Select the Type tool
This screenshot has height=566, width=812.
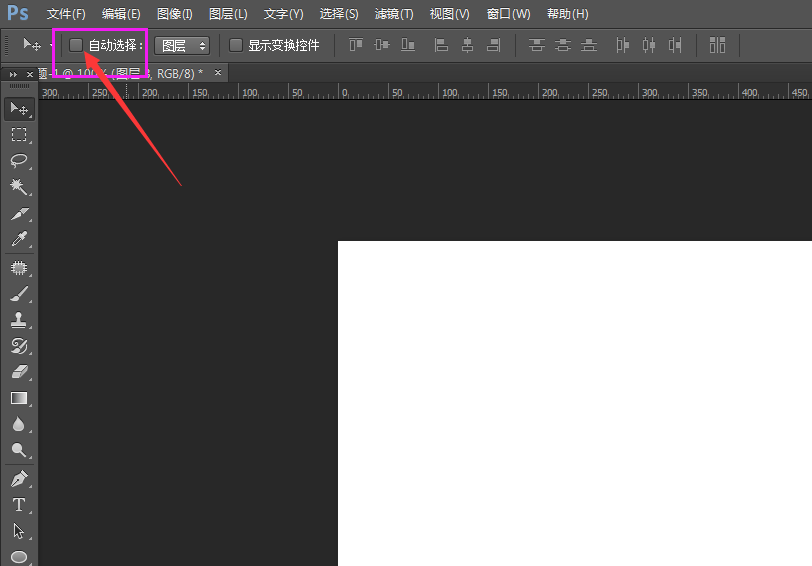click(x=19, y=505)
